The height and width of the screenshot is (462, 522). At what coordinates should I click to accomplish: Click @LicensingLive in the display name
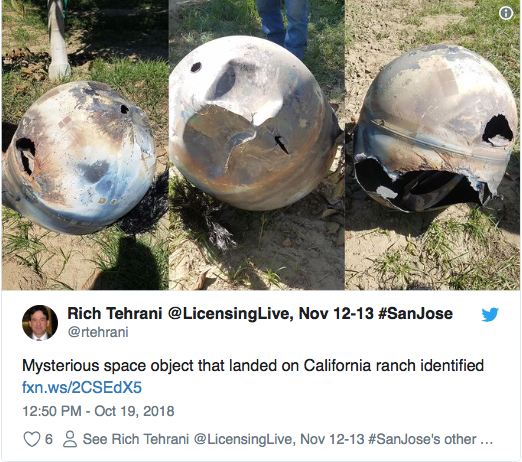230,313
